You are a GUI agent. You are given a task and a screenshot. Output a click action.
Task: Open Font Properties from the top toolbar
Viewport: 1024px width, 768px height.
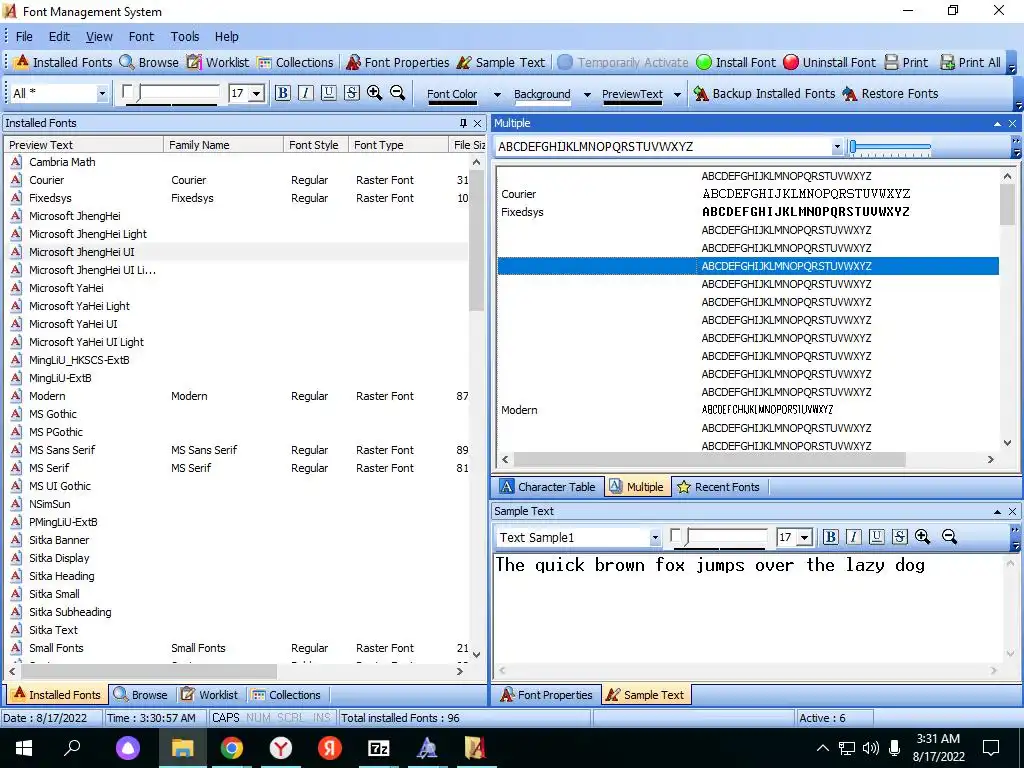(397, 62)
